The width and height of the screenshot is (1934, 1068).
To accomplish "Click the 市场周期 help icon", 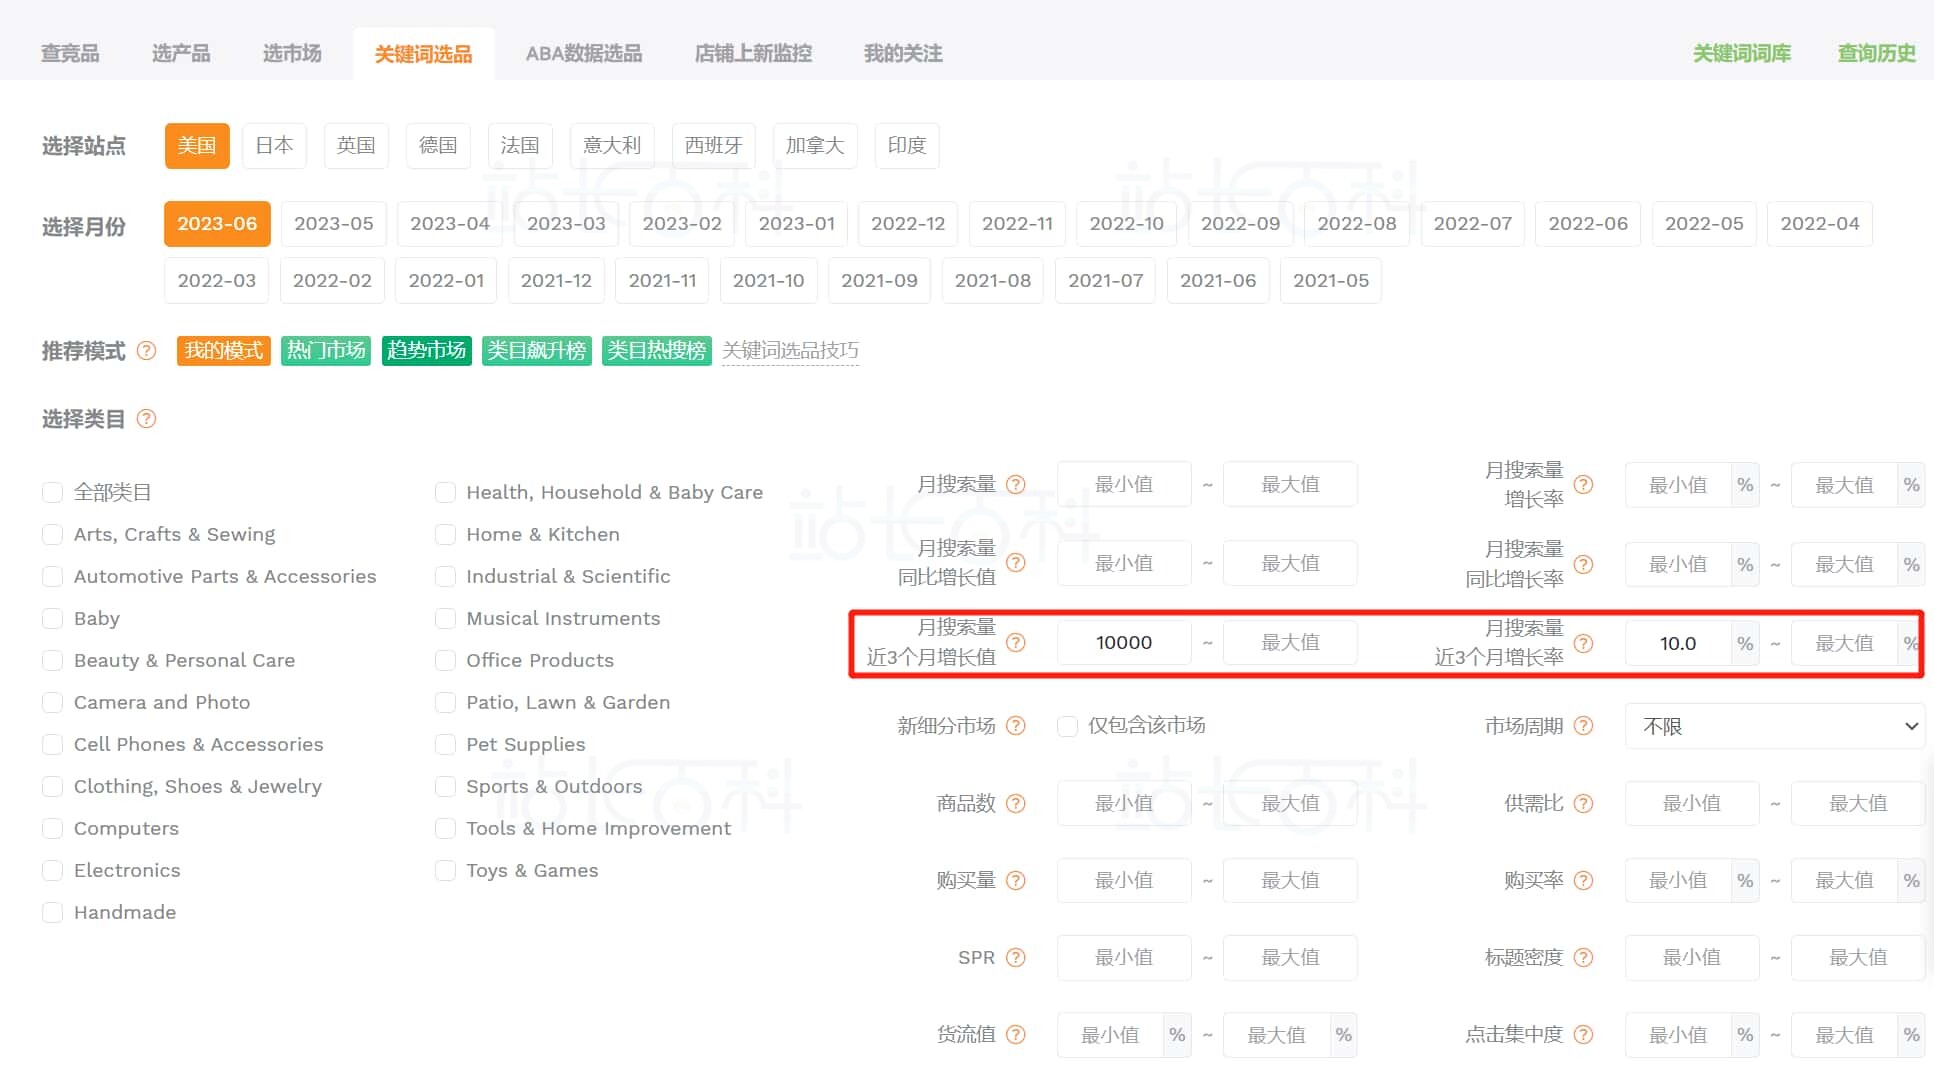I will tap(1583, 726).
